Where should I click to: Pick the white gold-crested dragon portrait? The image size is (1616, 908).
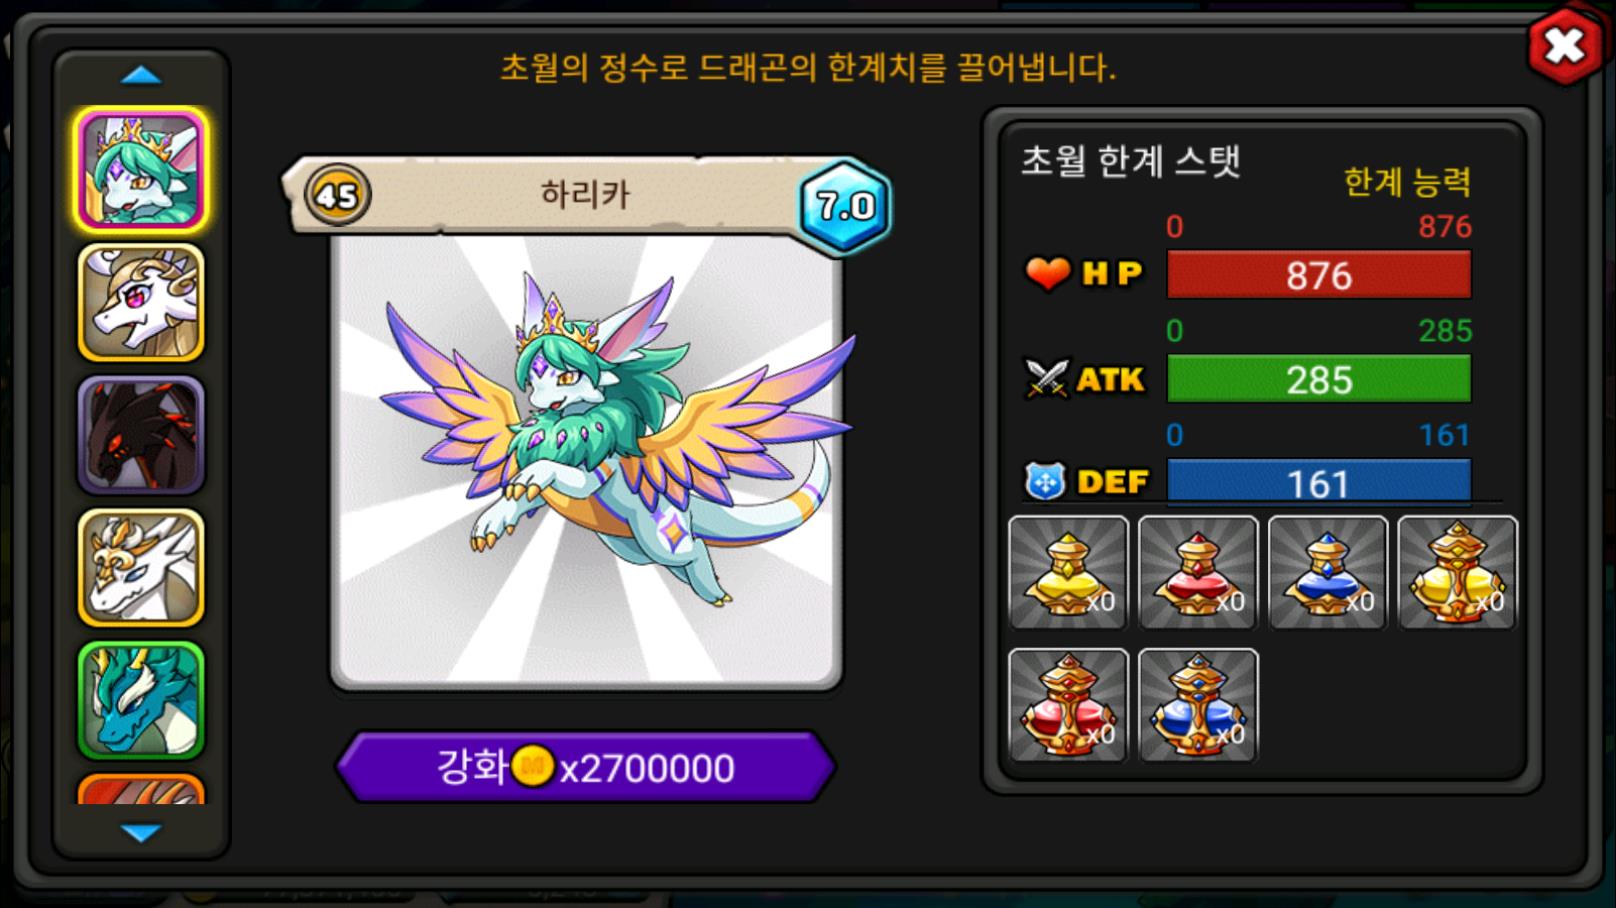click(141, 568)
